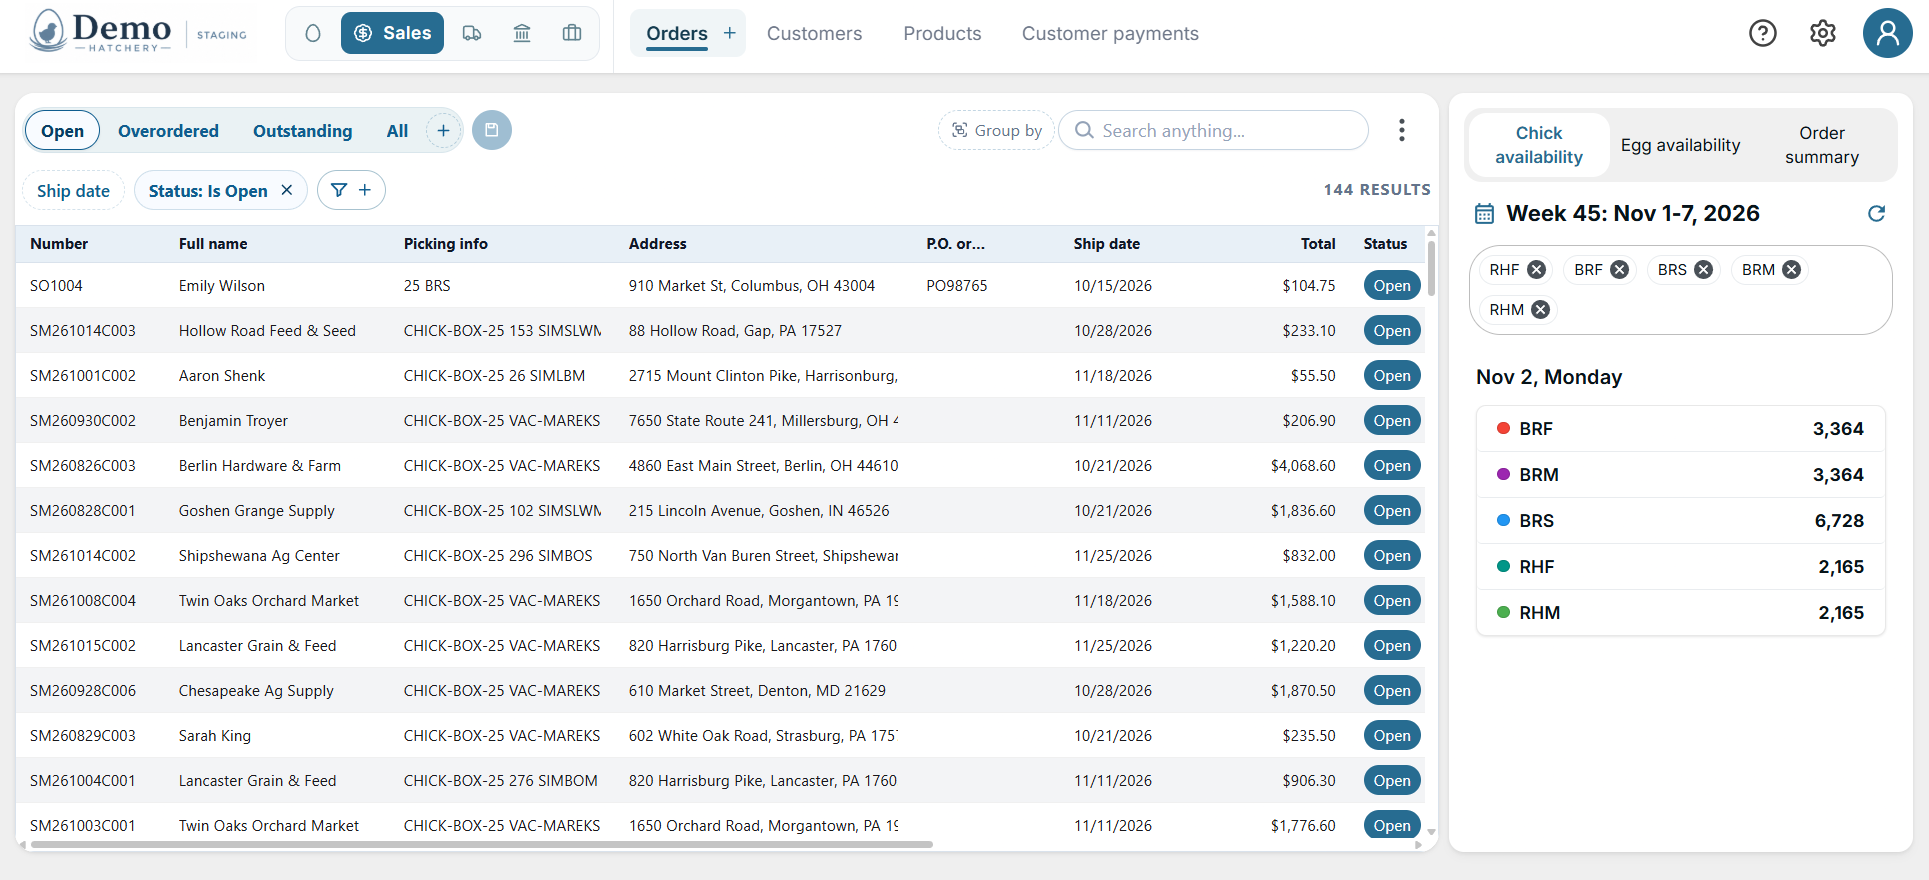The height and width of the screenshot is (880, 1929).
Task: Go to the Products tab
Action: [x=942, y=33]
